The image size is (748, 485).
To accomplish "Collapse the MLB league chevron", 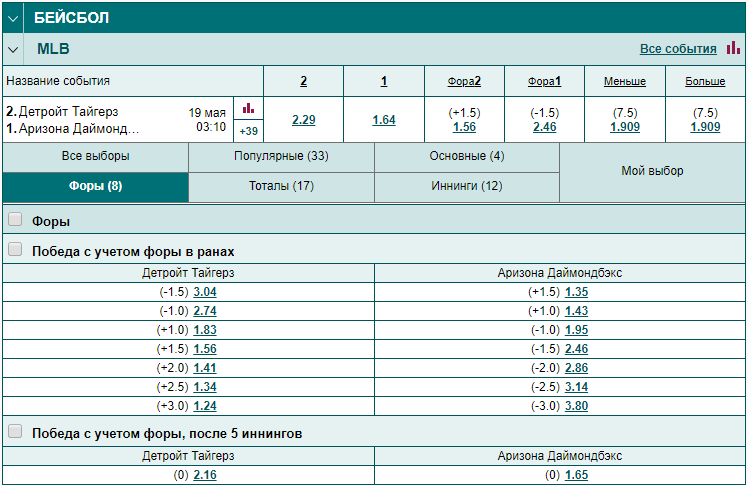I will [13, 49].
